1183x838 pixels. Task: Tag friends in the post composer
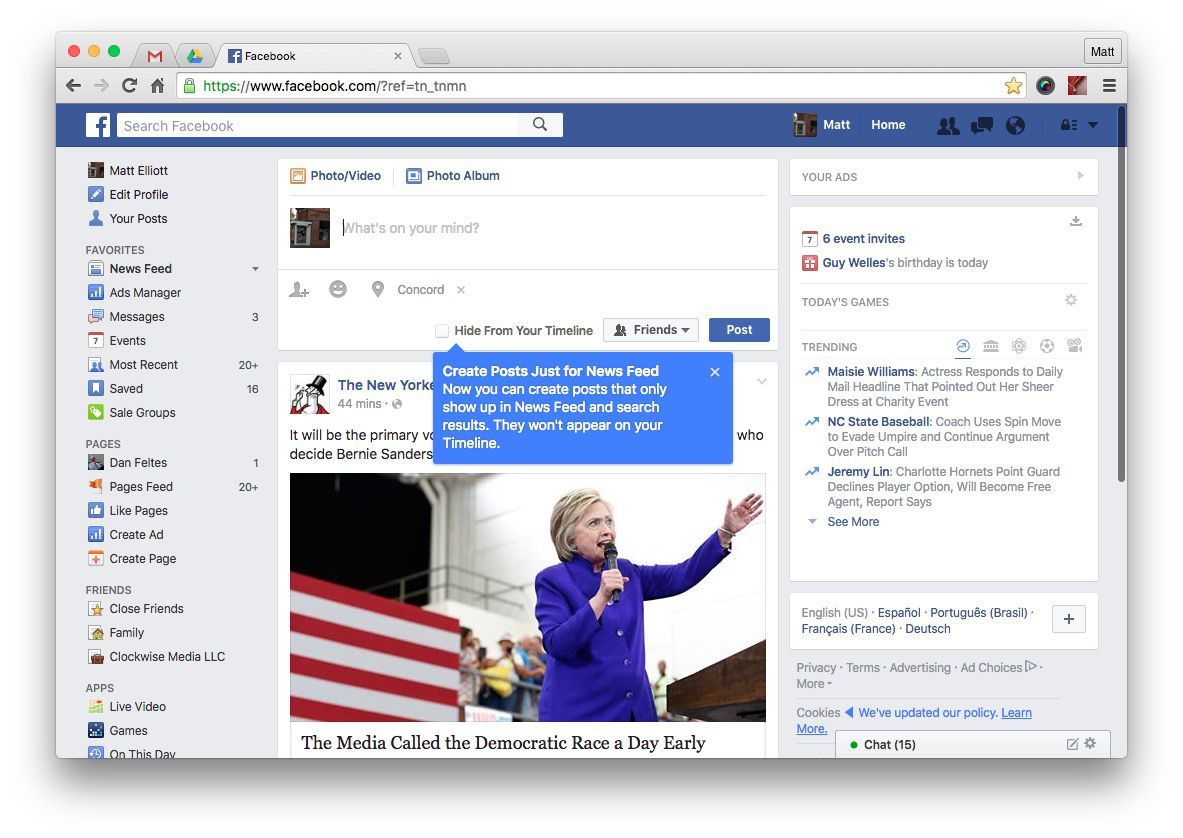click(x=298, y=289)
